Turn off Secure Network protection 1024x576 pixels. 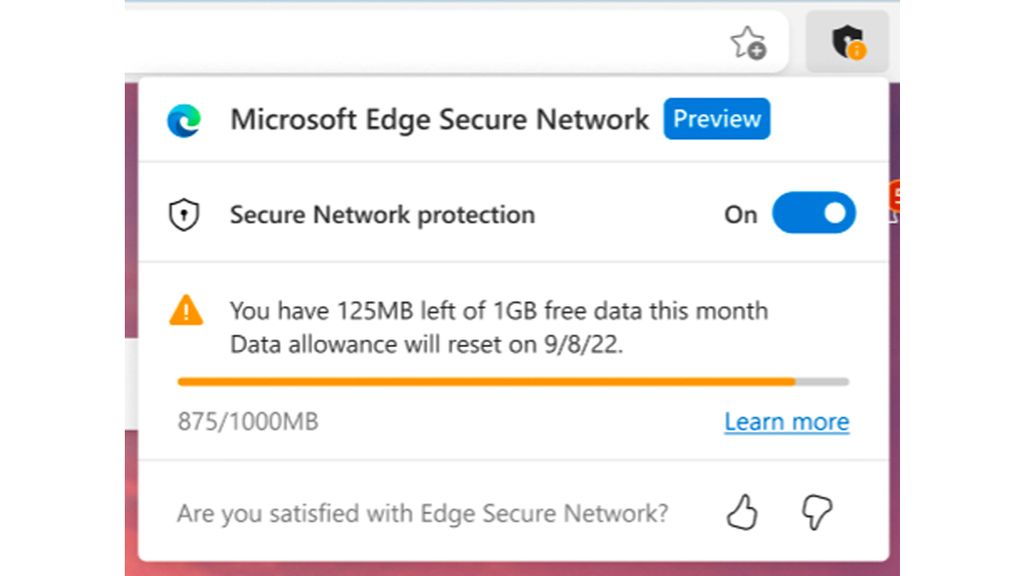(x=814, y=213)
